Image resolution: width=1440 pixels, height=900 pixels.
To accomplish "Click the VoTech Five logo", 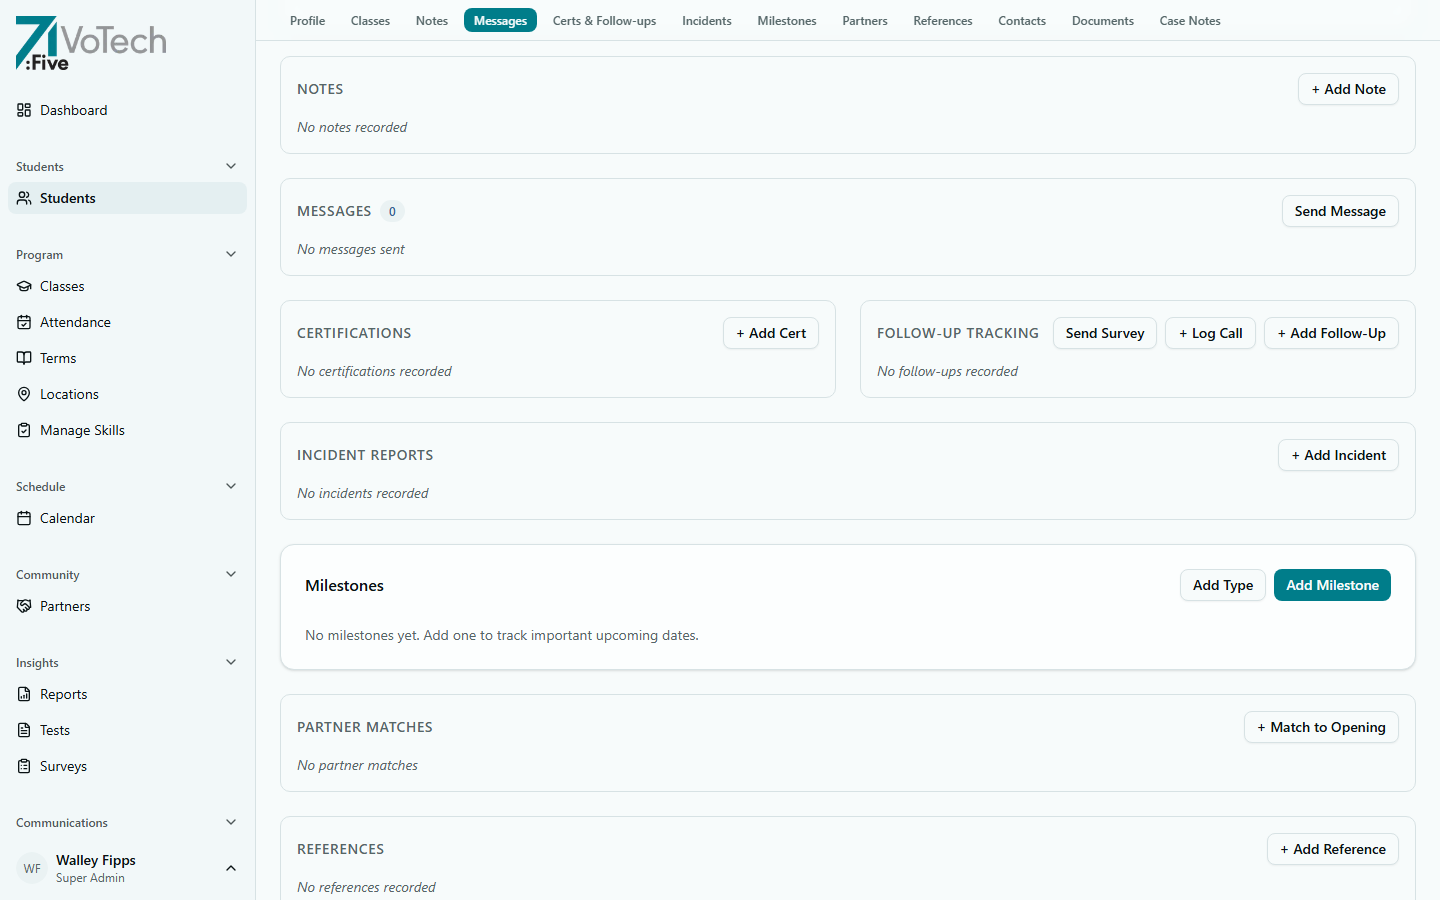I will (90, 43).
